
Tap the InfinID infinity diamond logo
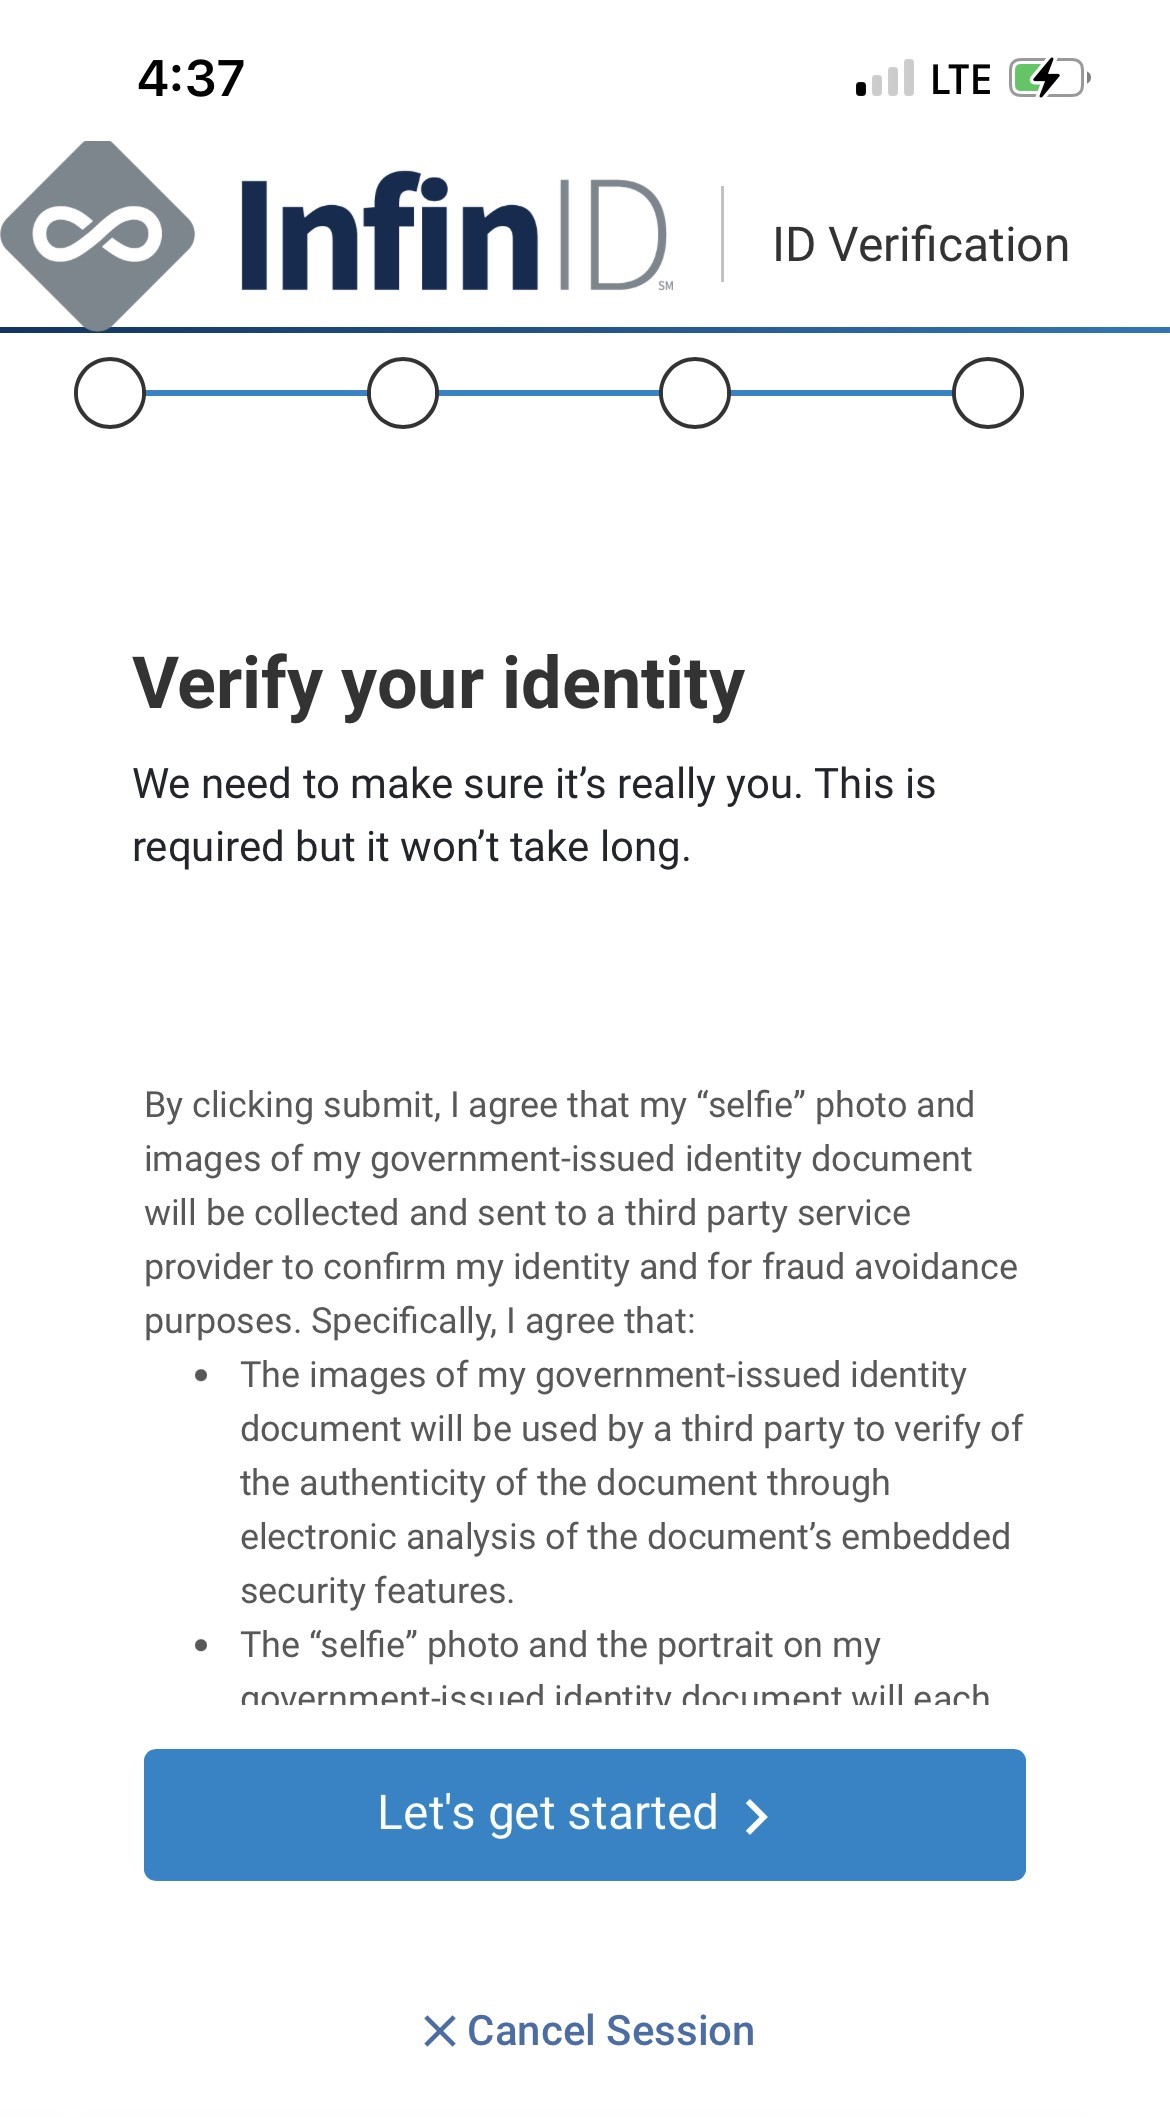pos(98,235)
